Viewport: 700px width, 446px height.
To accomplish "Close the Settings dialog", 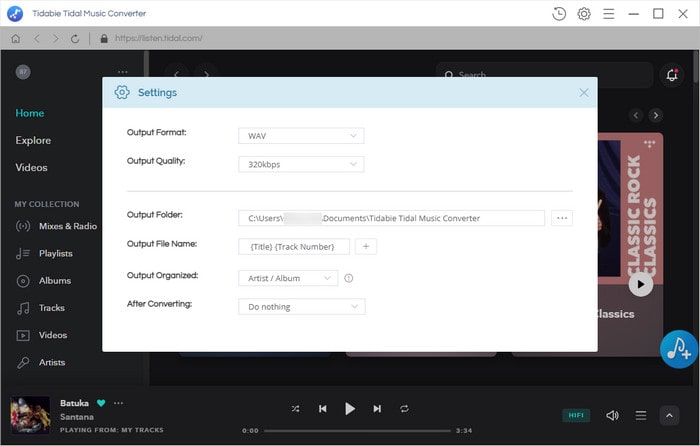I will click(583, 92).
